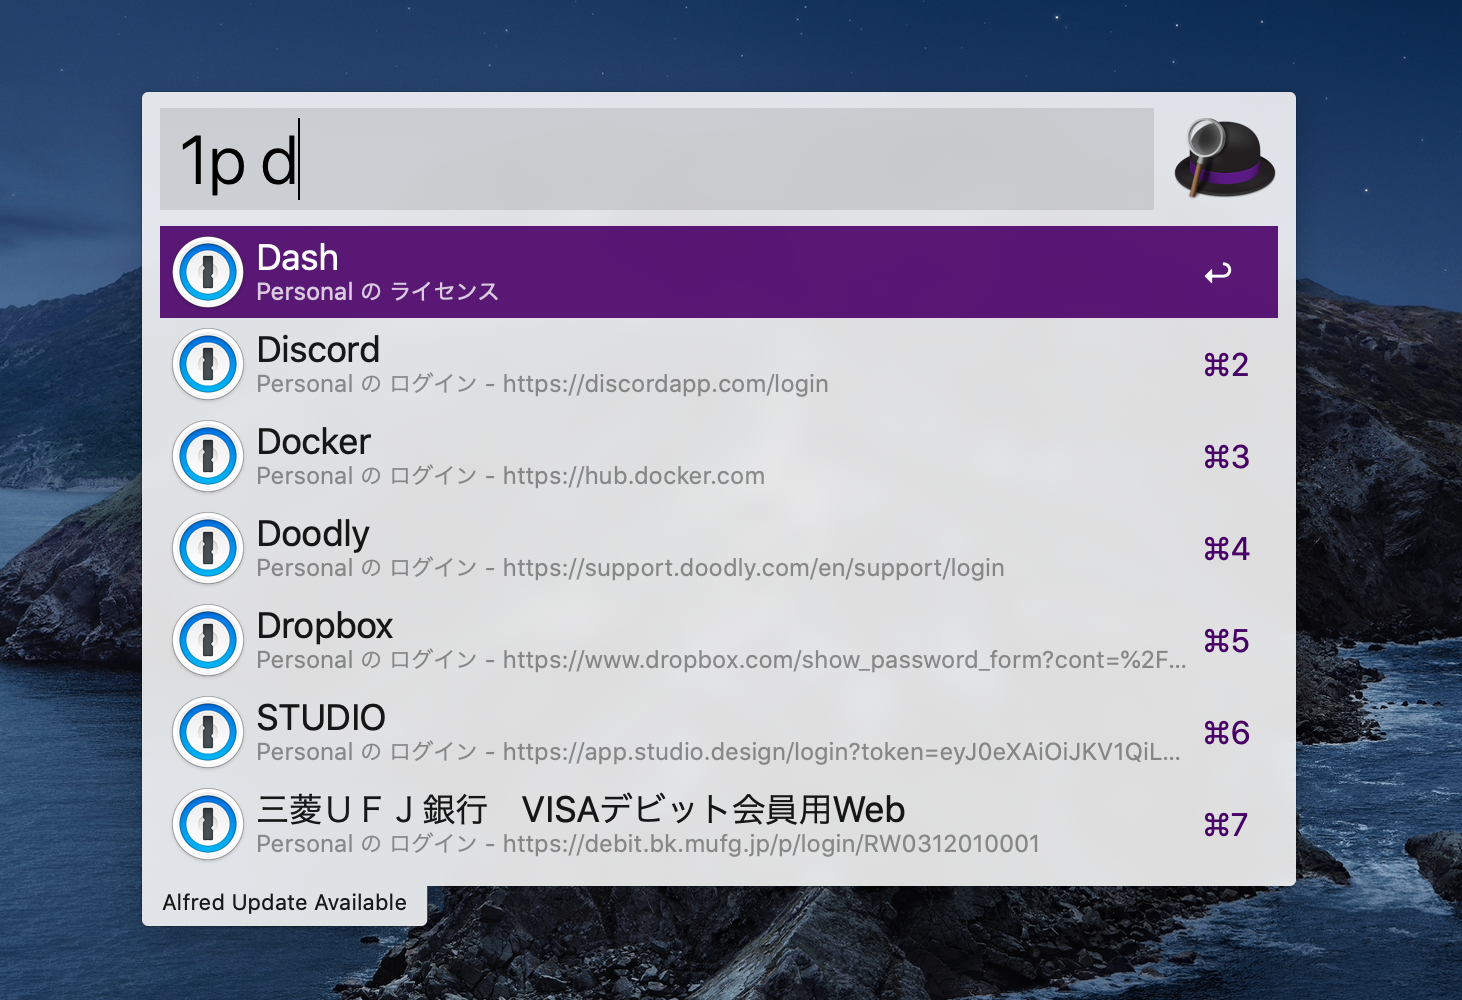Screen dimensions: 1462x1000
Task: Click the ⌘4 shortcut label for Doodly
Action: pyautogui.click(x=1226, y=549)
